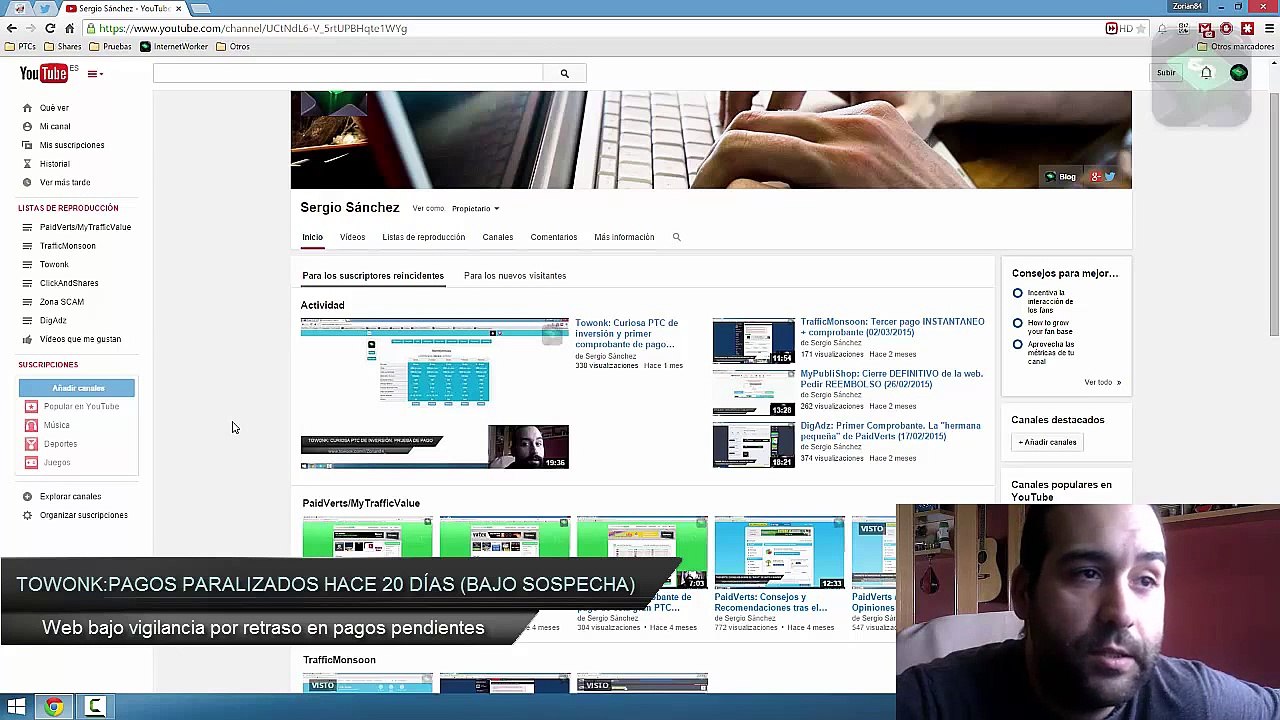Click Añadir canales under Canales destacados
1280x720 pixels.
tap(1047, 442)
